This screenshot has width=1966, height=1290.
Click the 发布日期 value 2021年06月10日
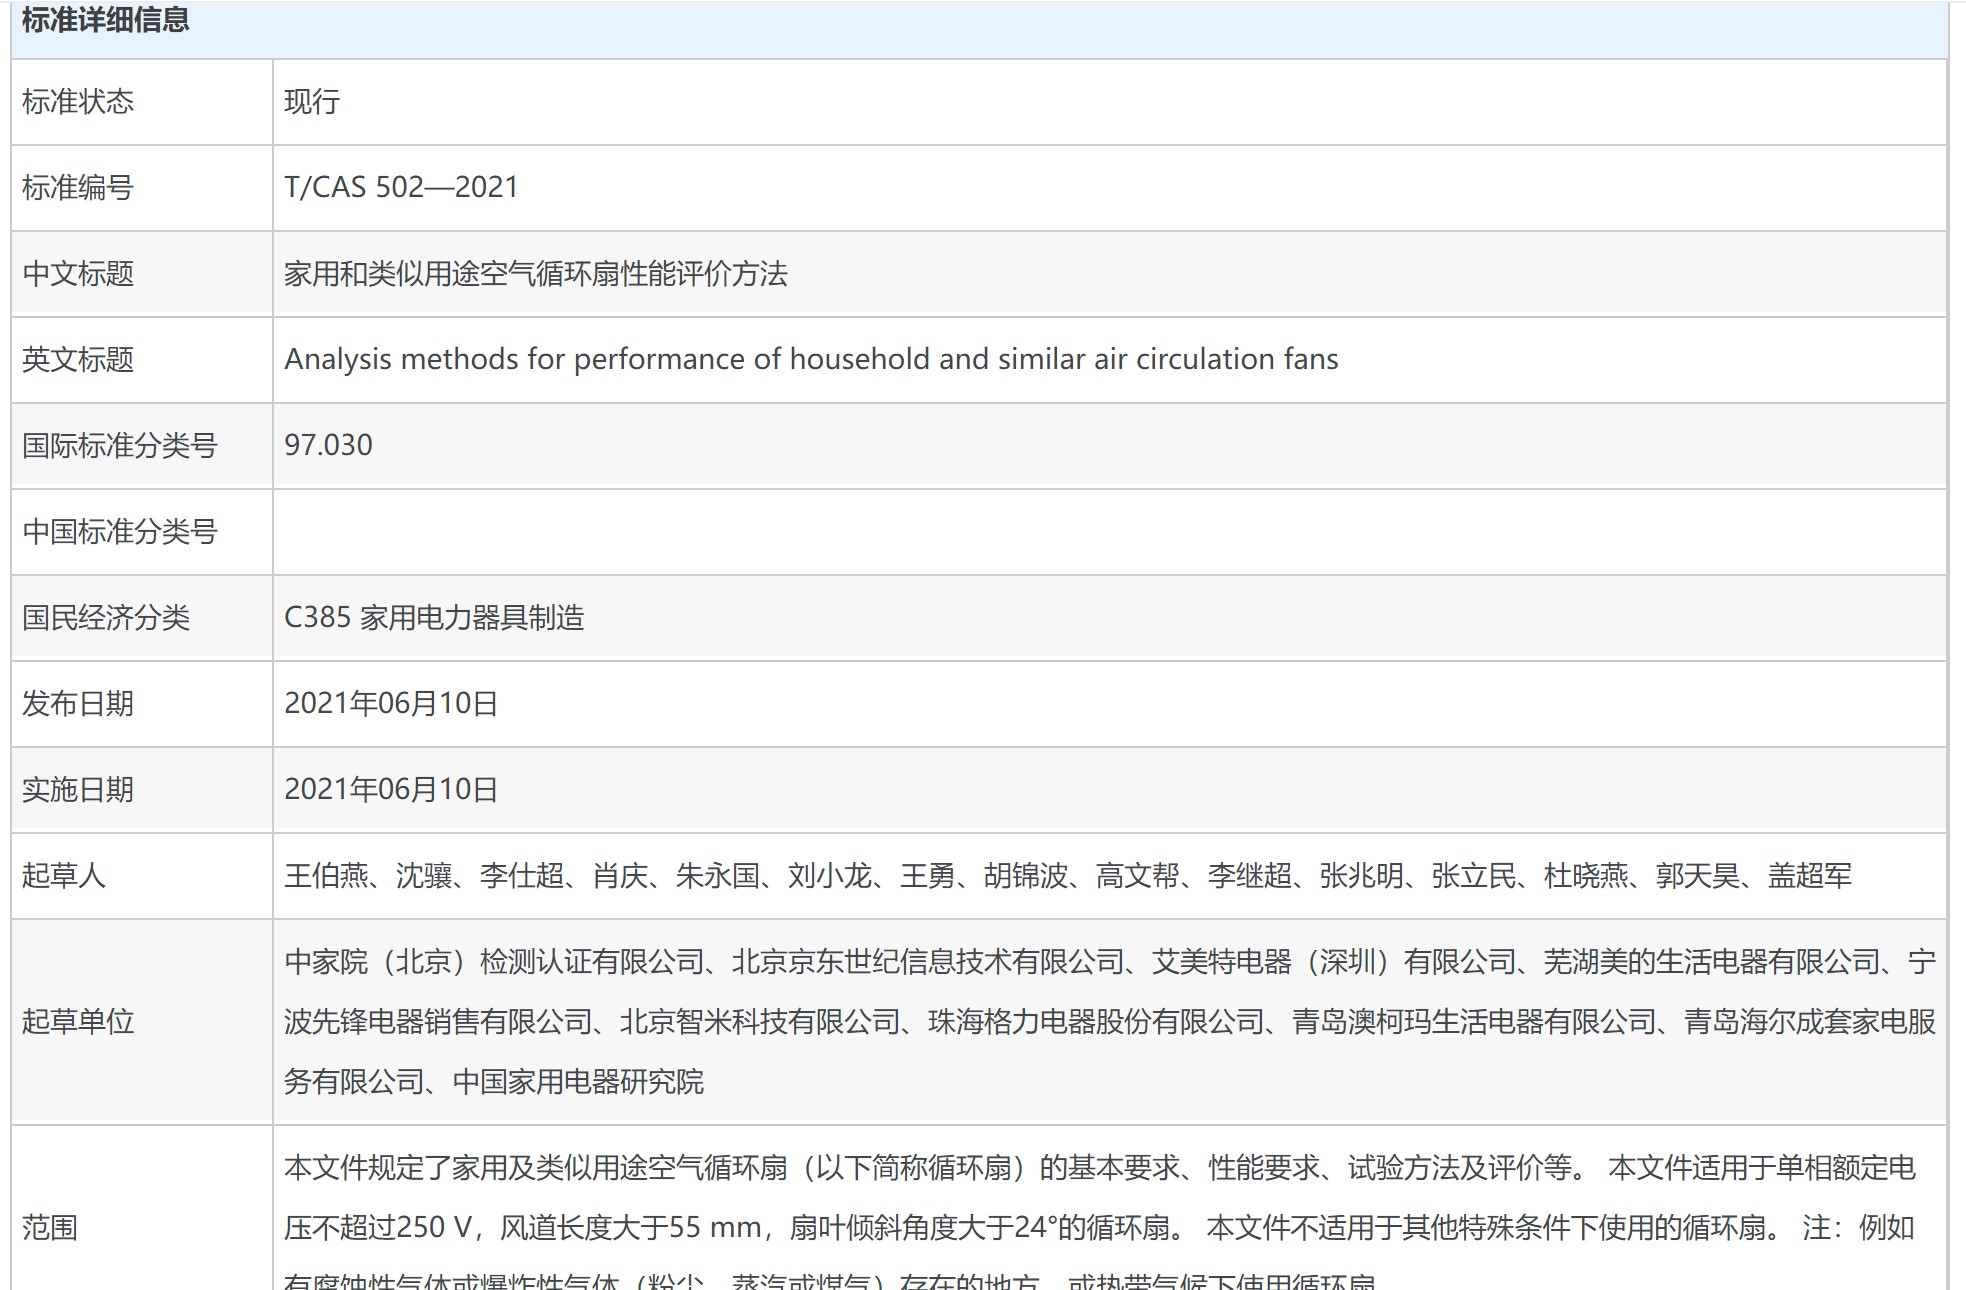(x=391, y=704)
